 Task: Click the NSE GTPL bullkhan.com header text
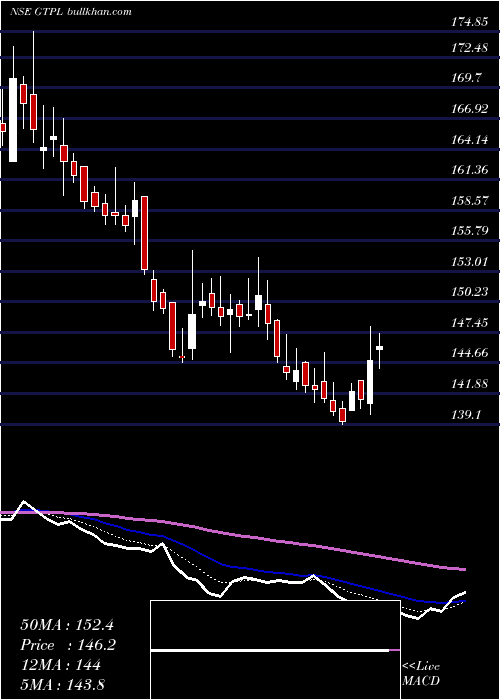tap(71, 12)
